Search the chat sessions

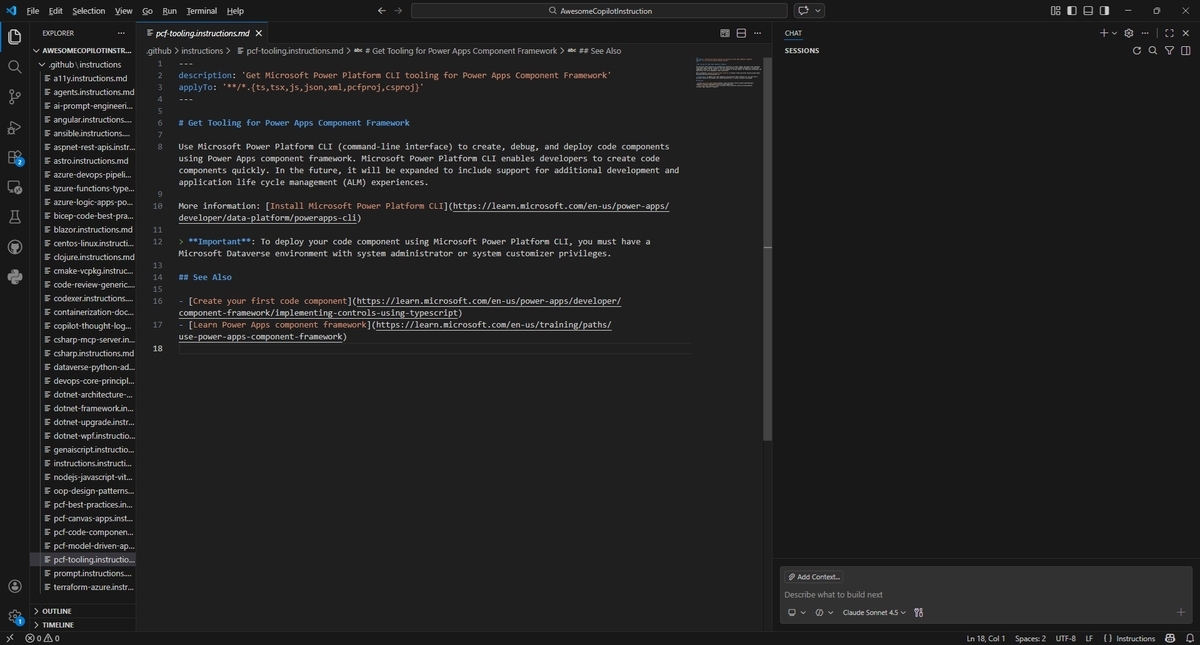pos(1153,50)
